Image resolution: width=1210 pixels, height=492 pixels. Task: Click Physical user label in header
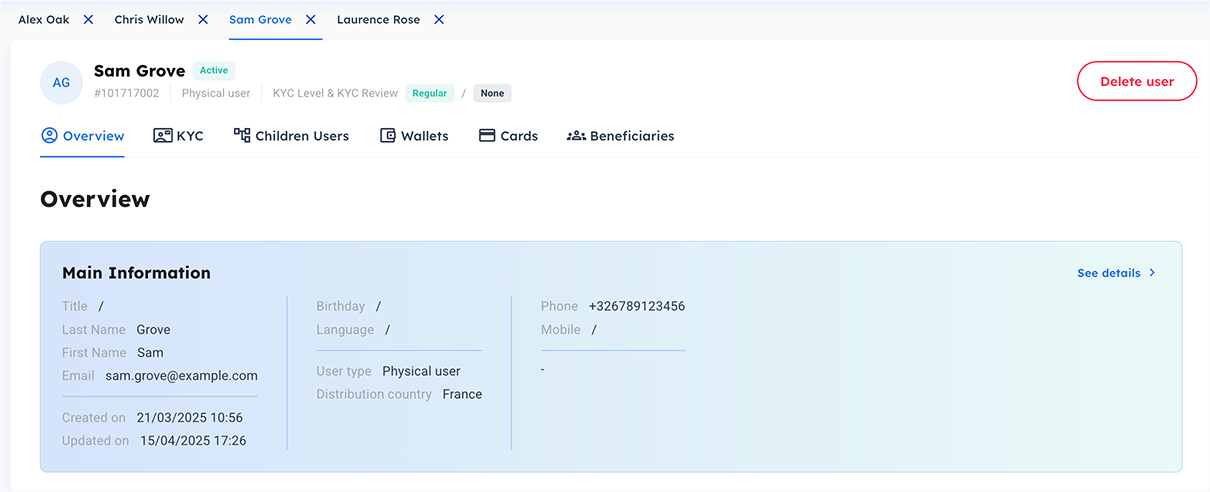216,93
